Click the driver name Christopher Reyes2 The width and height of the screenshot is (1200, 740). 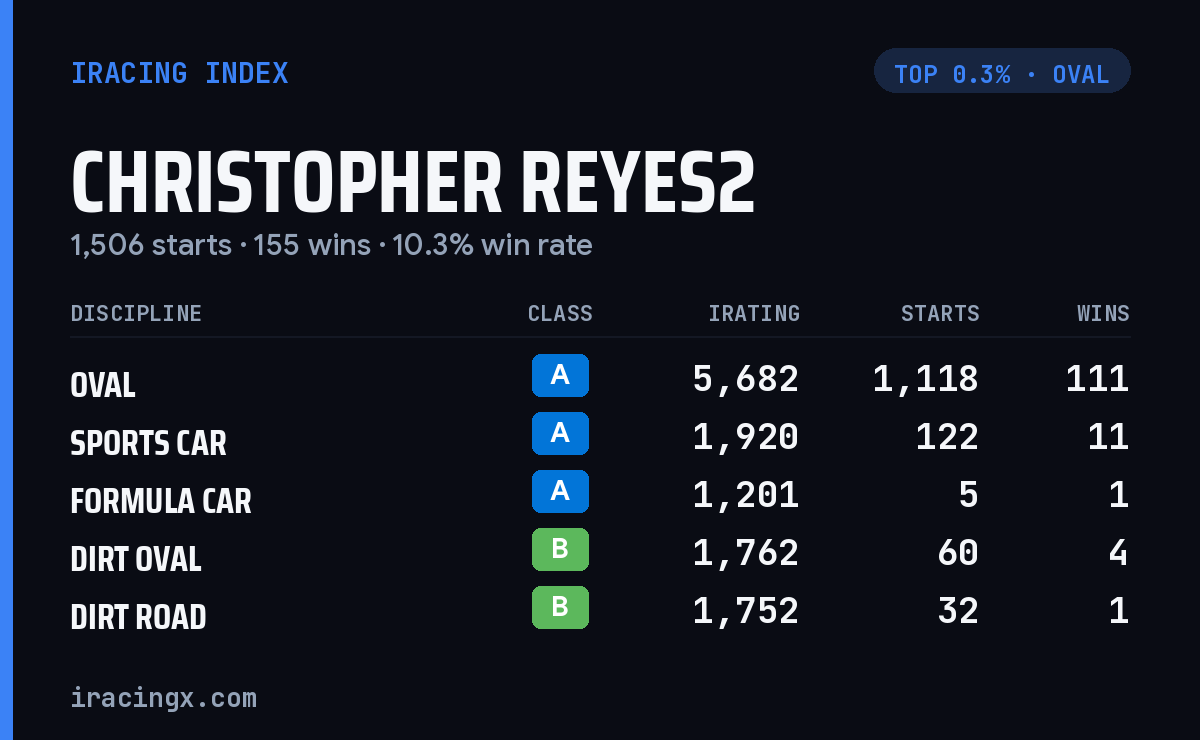pos(413,183)
